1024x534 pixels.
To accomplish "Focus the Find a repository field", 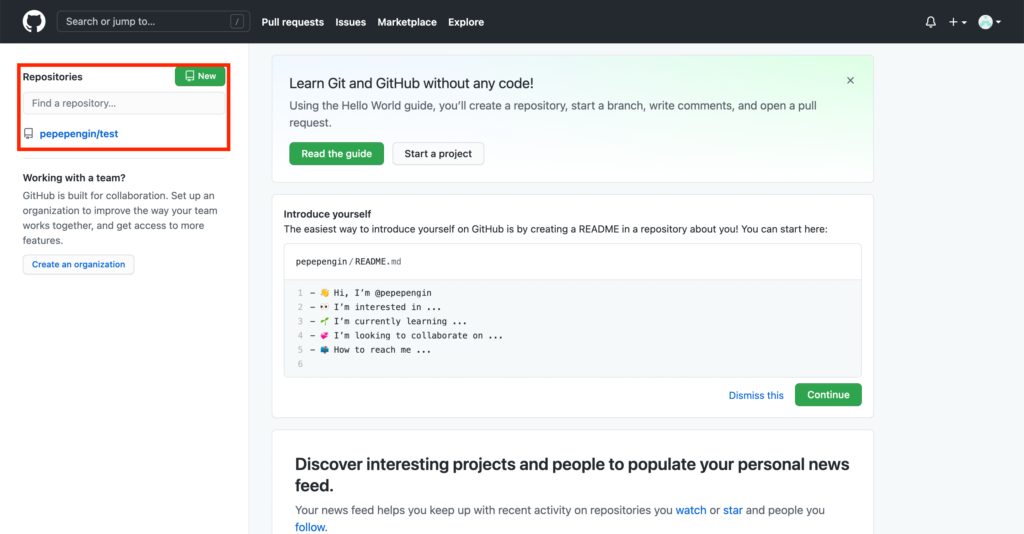I will coord(124,103).
